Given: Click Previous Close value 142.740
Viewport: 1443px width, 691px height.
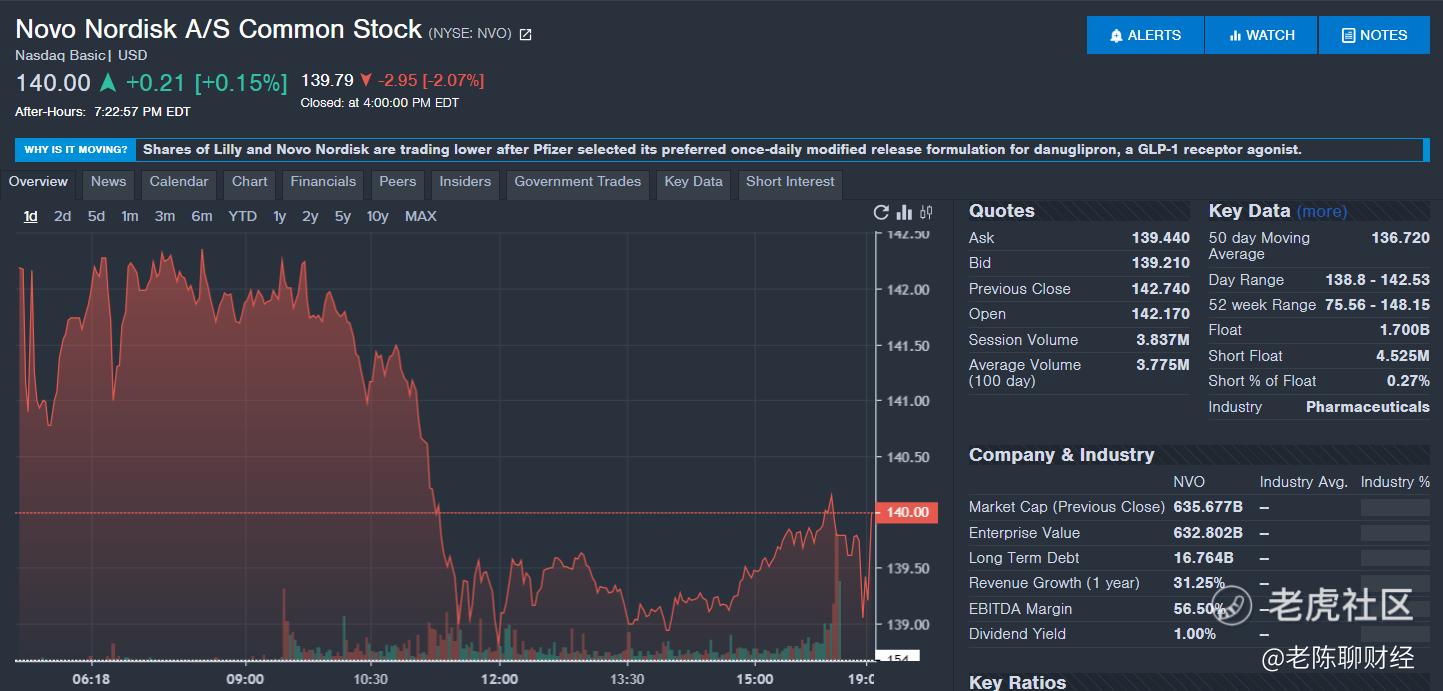Looking at the screenshot, I should coord(1160,289).
